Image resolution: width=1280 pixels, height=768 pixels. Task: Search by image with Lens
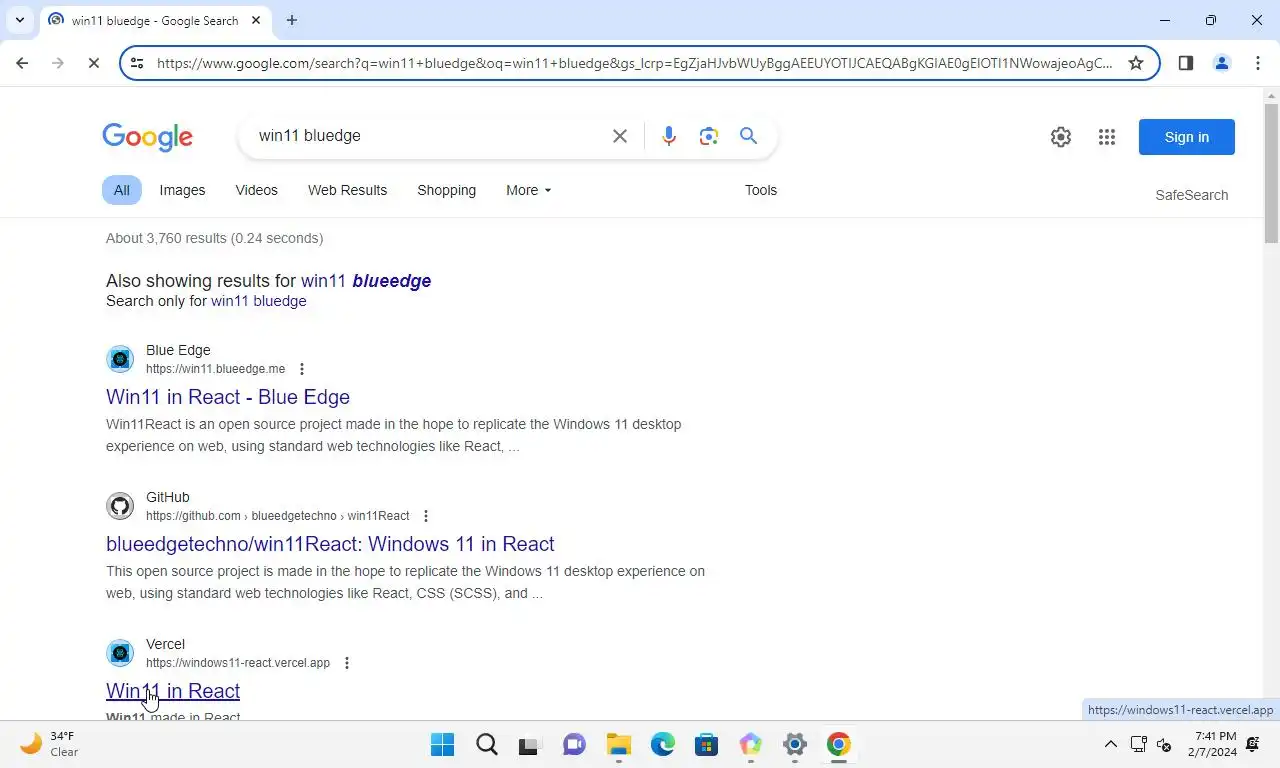click(x=709, y=136)
